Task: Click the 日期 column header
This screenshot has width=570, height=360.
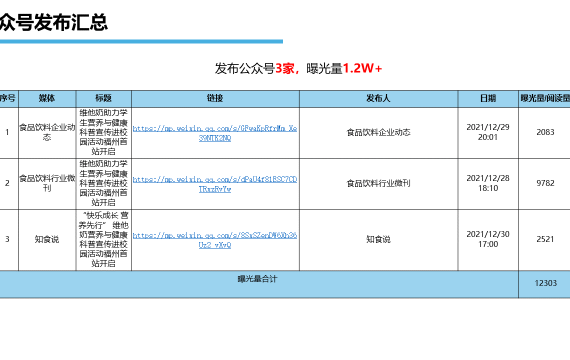Action: coord(488,99)
